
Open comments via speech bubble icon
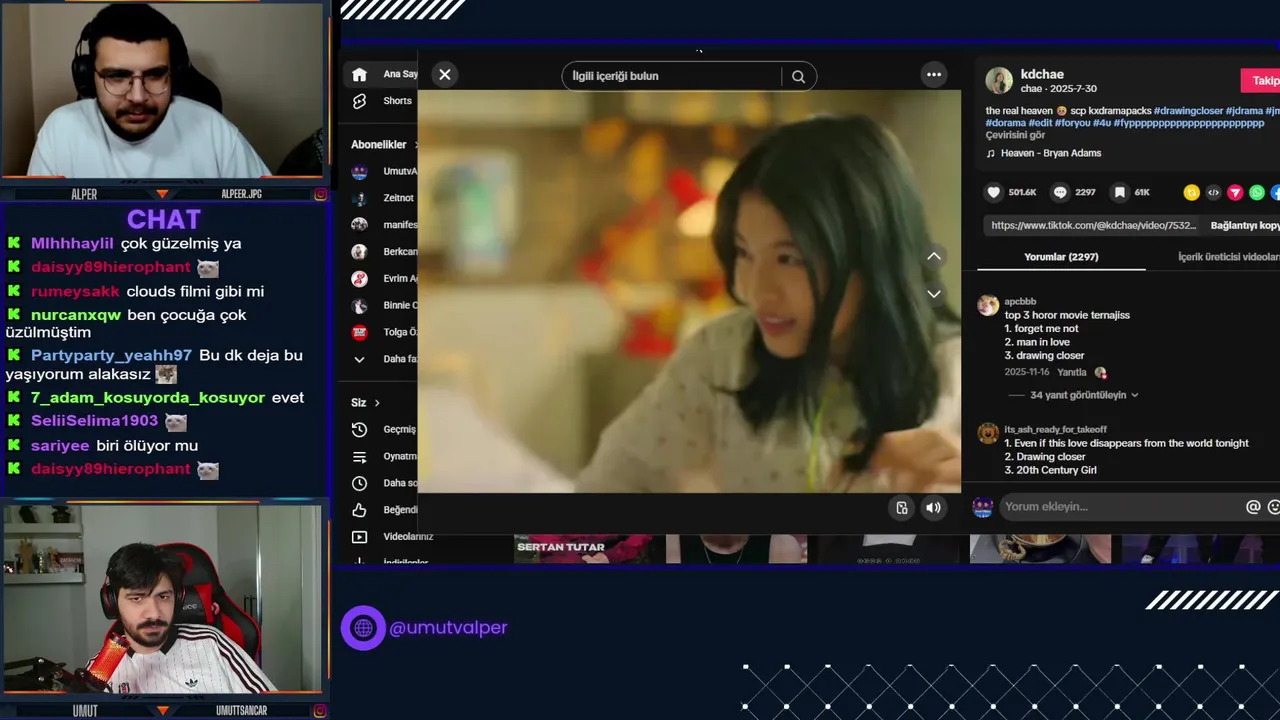pos(1060,192)
